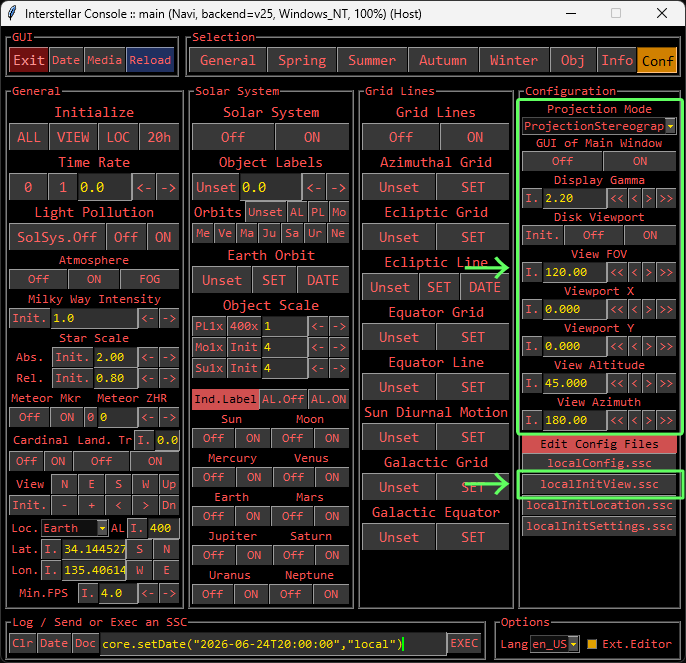The width and height of the screenshot is (686, 663).
Task: Click Initialize ALL button
Action: (x=29, y=137)
